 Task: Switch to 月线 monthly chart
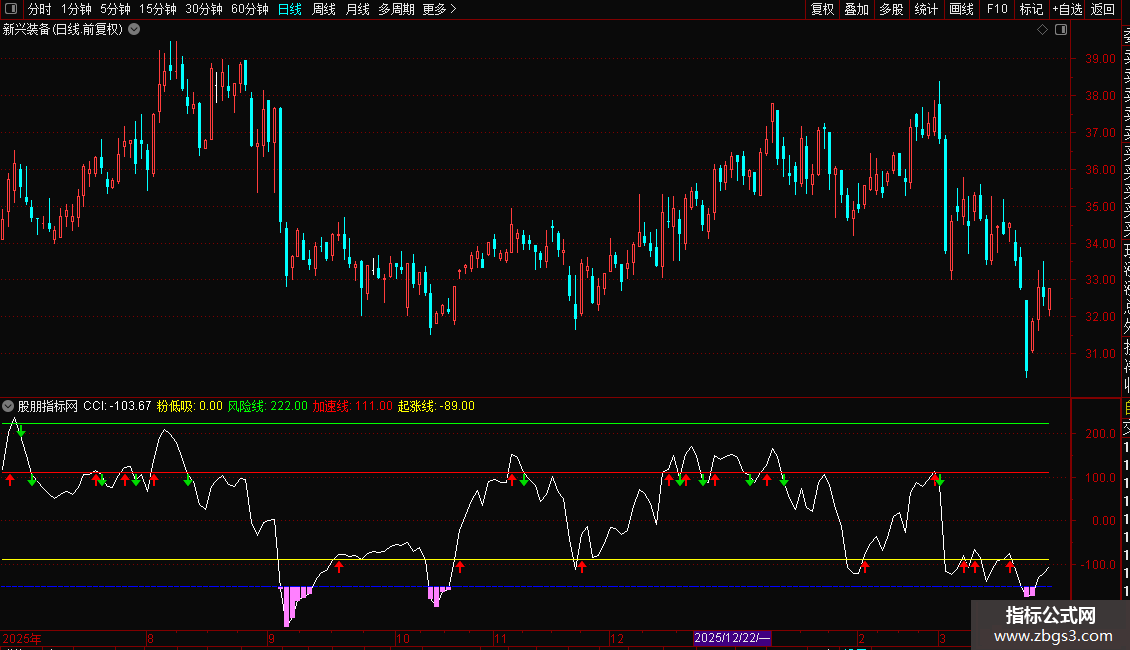(357, 9)
